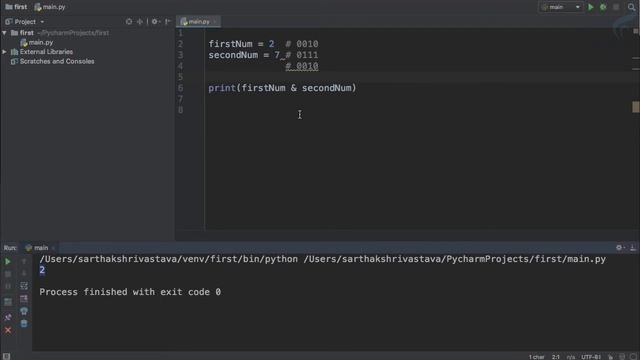Click the output value 2 in console
640x360 pixels.
[x=42, y=270]
